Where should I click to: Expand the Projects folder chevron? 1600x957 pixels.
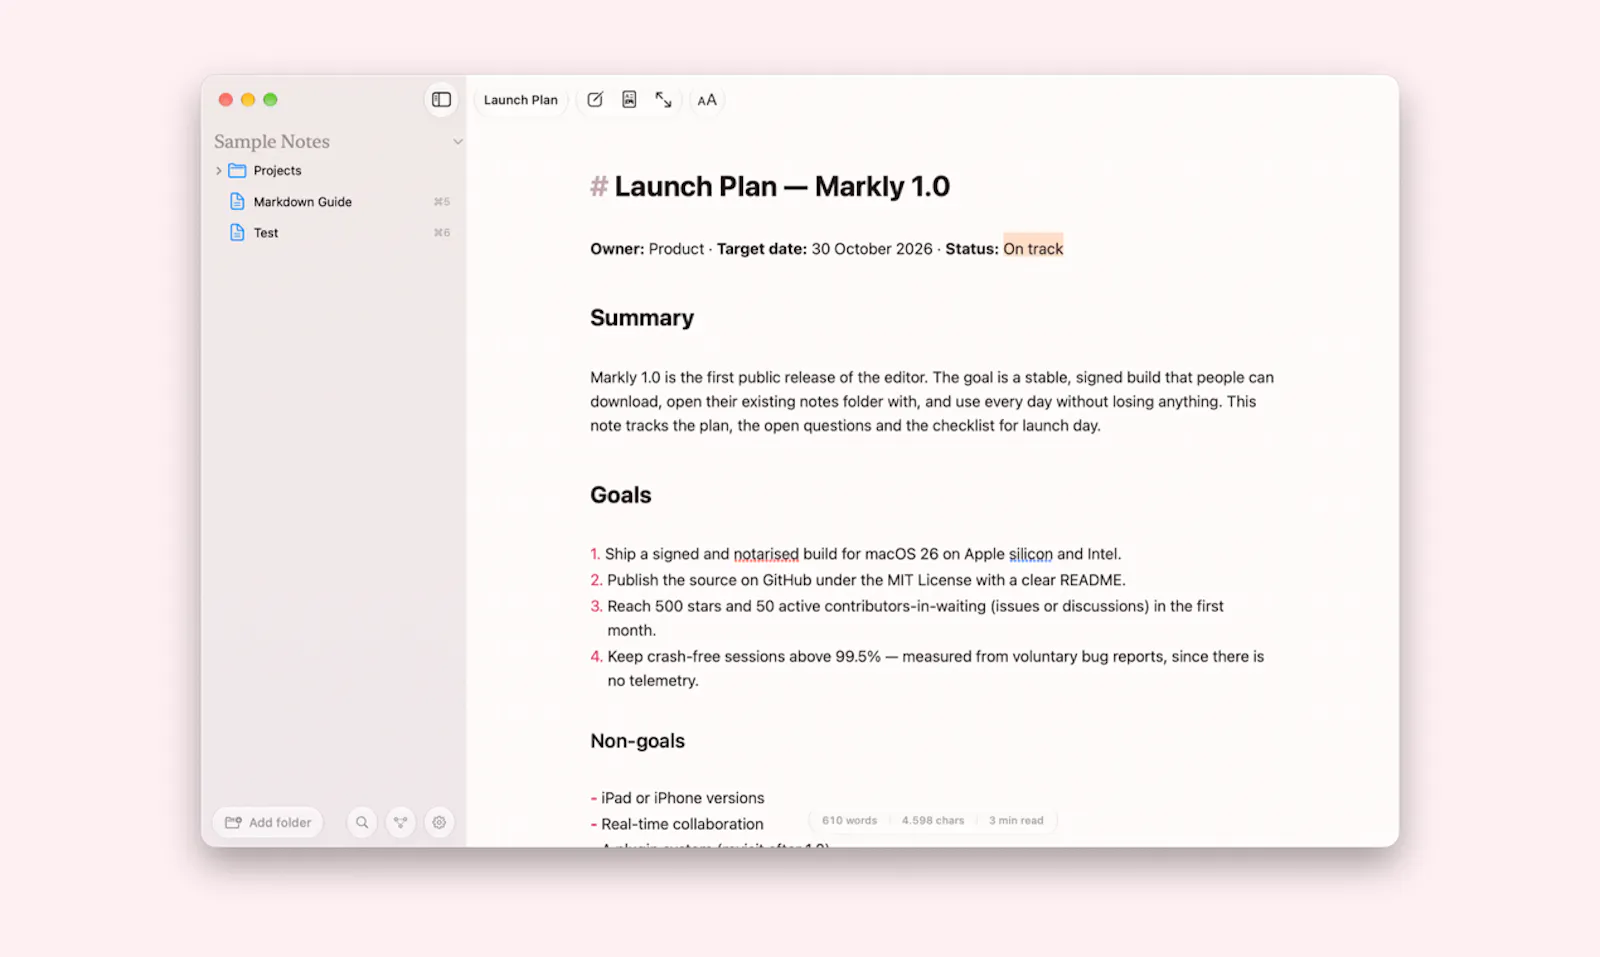[x=218, y=171]
